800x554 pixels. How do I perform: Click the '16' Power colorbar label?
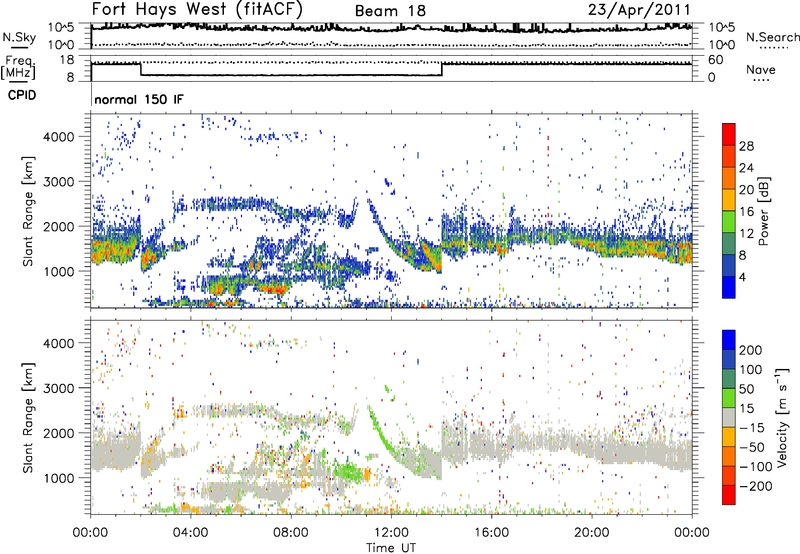(x=746, y=211)
